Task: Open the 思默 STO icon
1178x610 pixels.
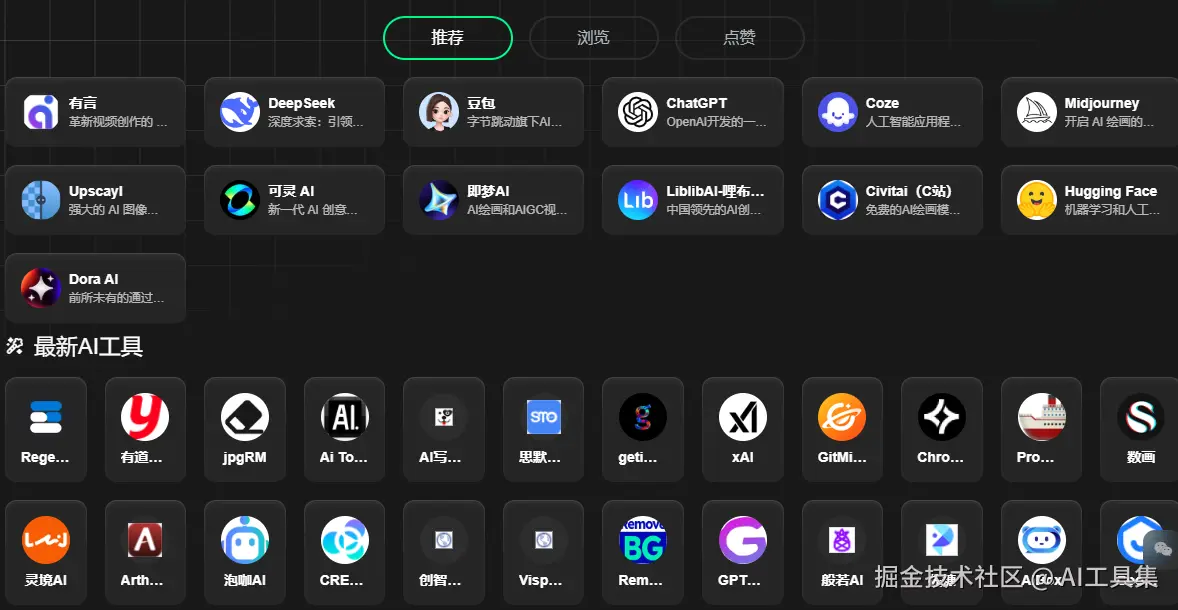Action: 544,417
